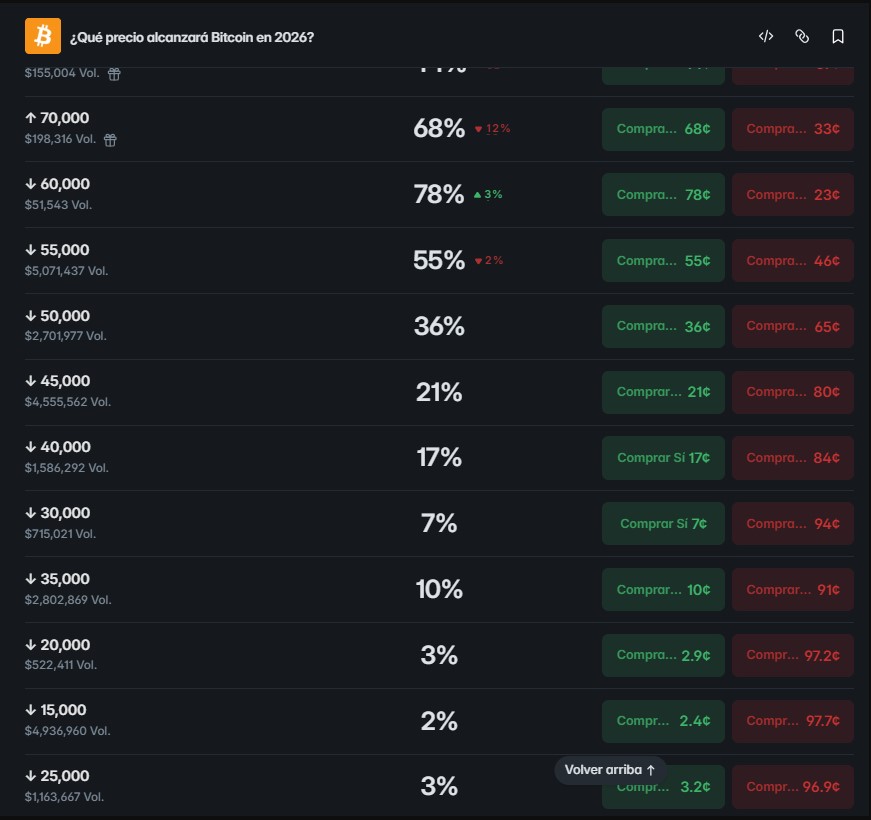
Task: Click the Bitcoin logo icon
Action: pyautogui.click(x=43, y=36)
